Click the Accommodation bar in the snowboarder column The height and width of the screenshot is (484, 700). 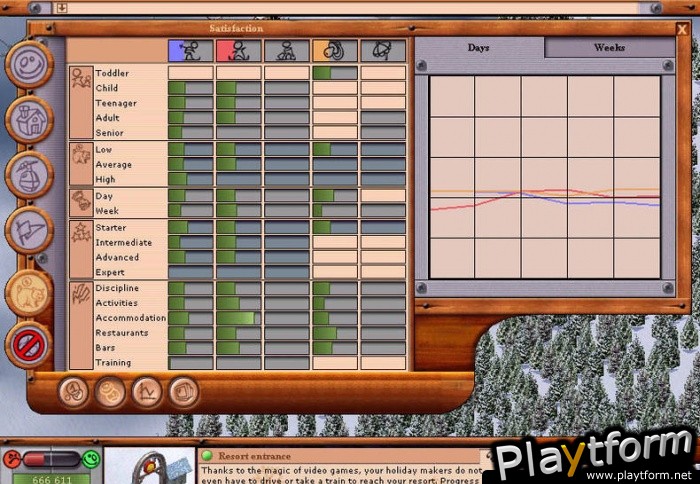[x=239, y=318]
